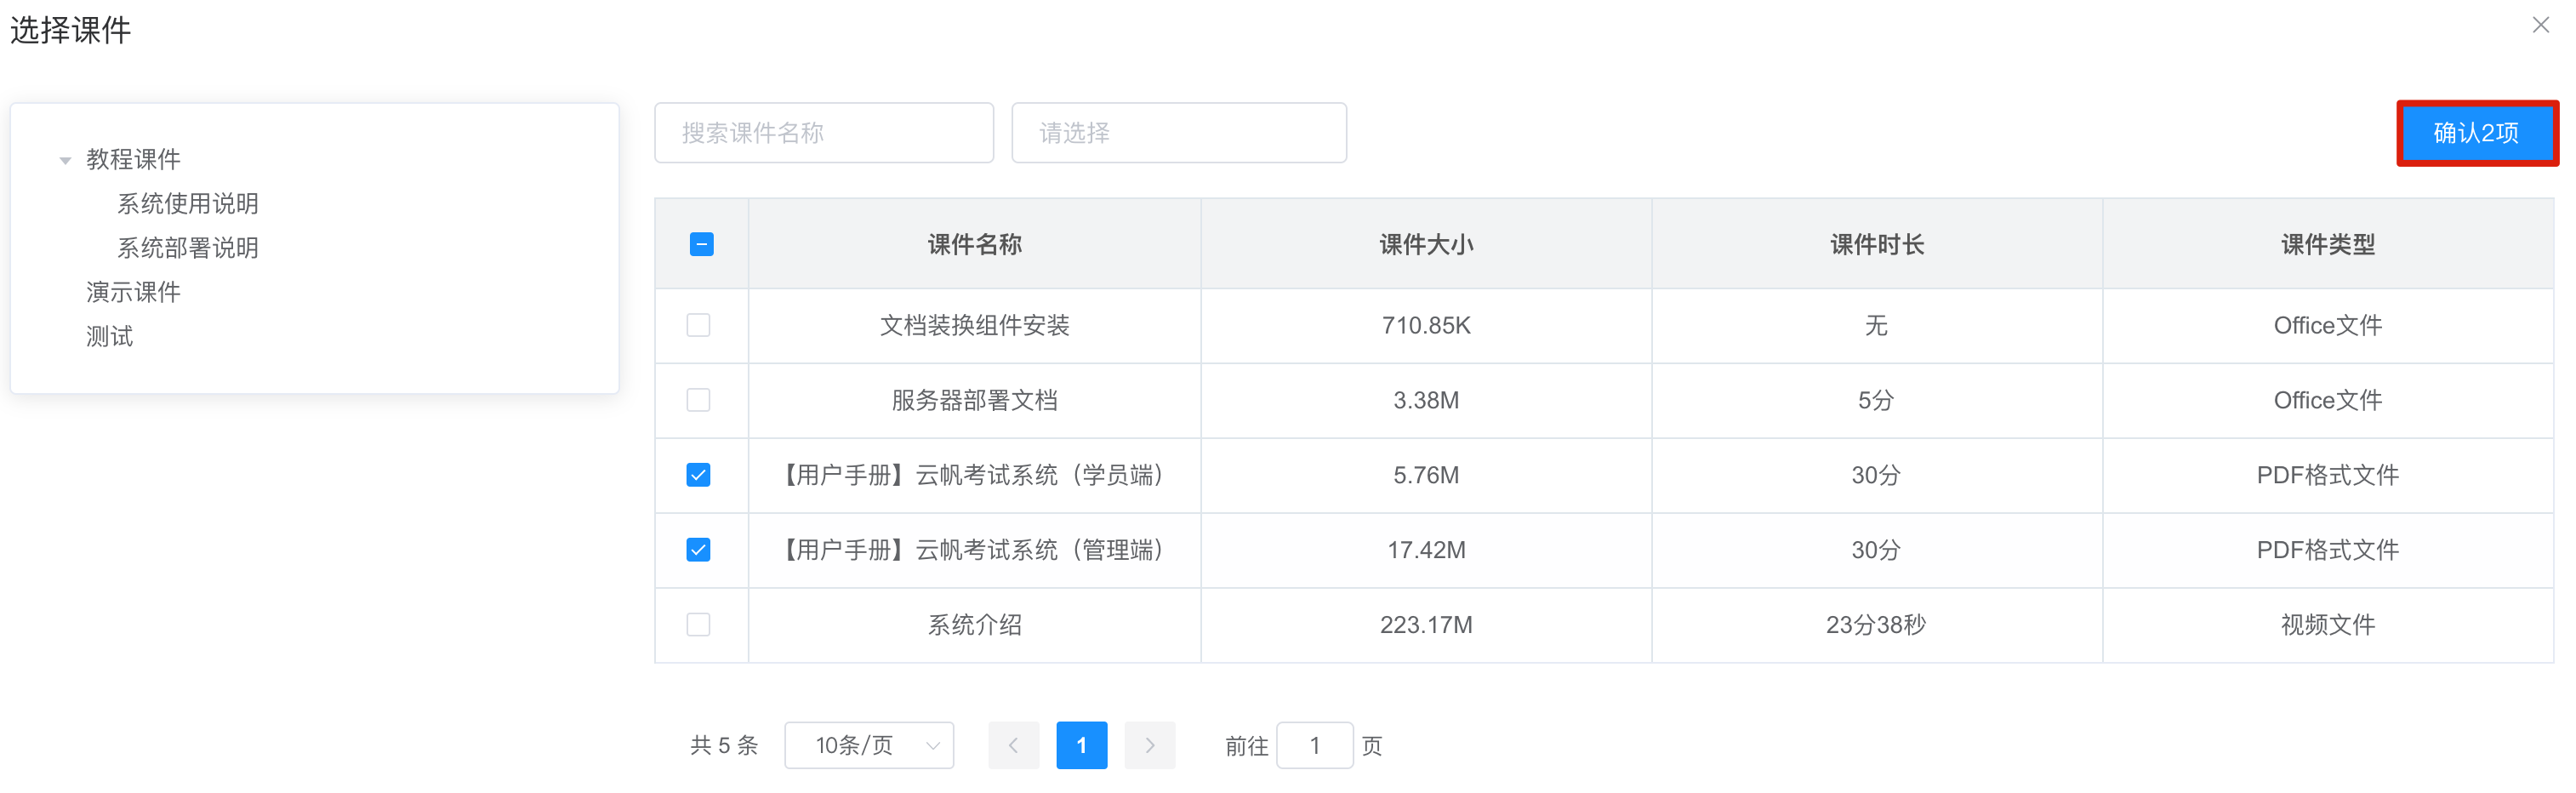Click the 服务器部署文档 name cell
The image size is (2576, 793).
point(974,401)
